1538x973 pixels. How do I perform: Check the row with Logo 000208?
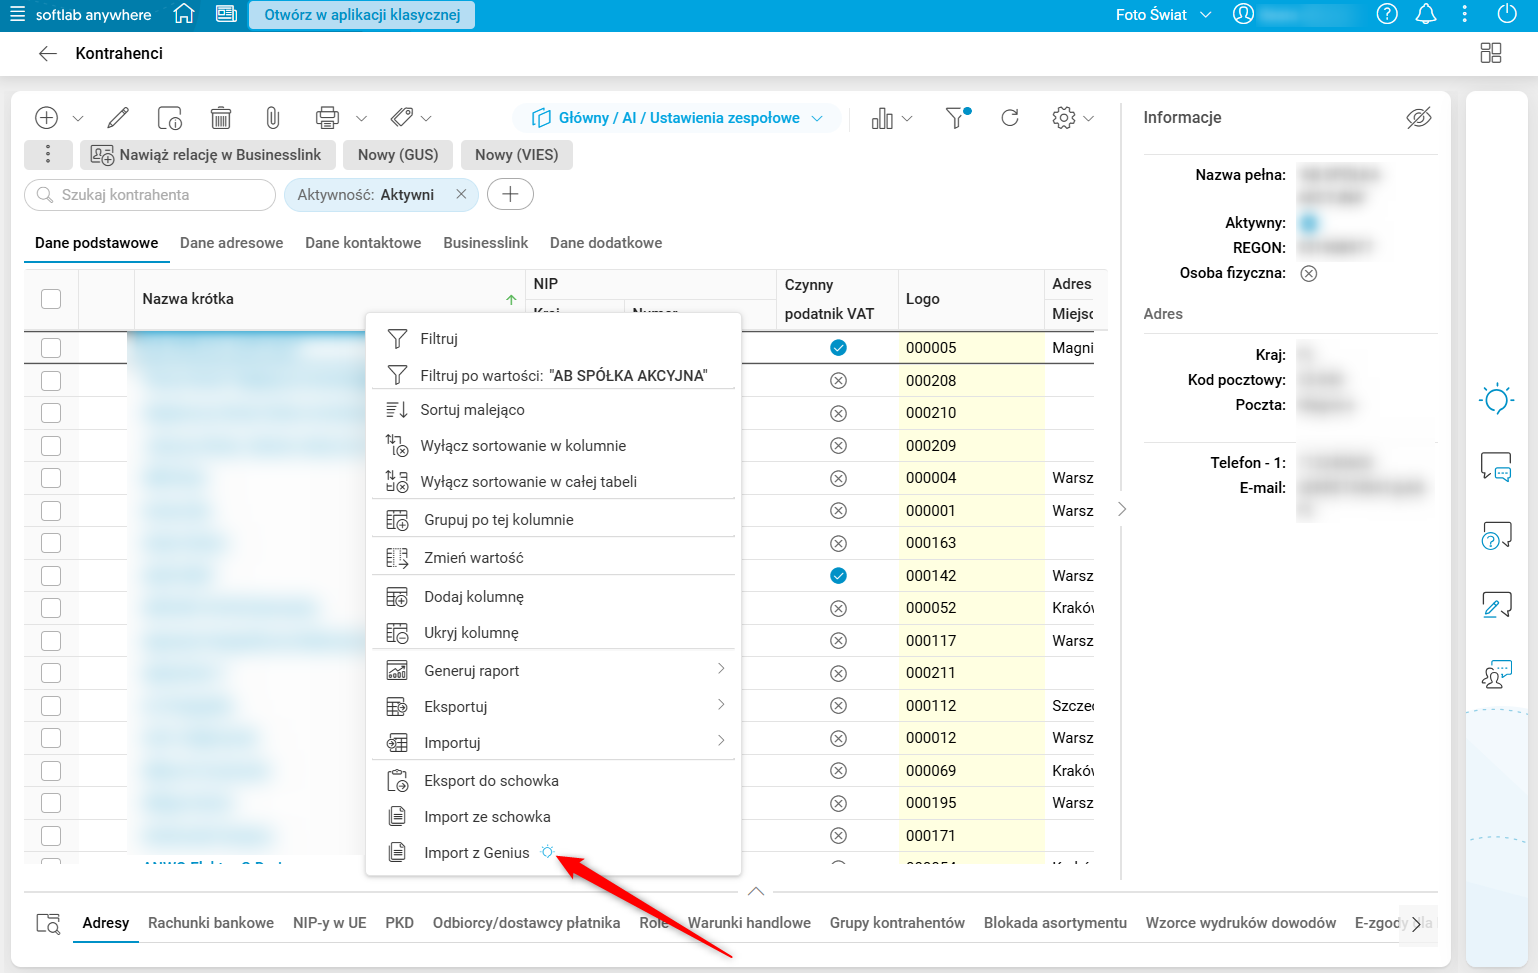click(51, 381)
